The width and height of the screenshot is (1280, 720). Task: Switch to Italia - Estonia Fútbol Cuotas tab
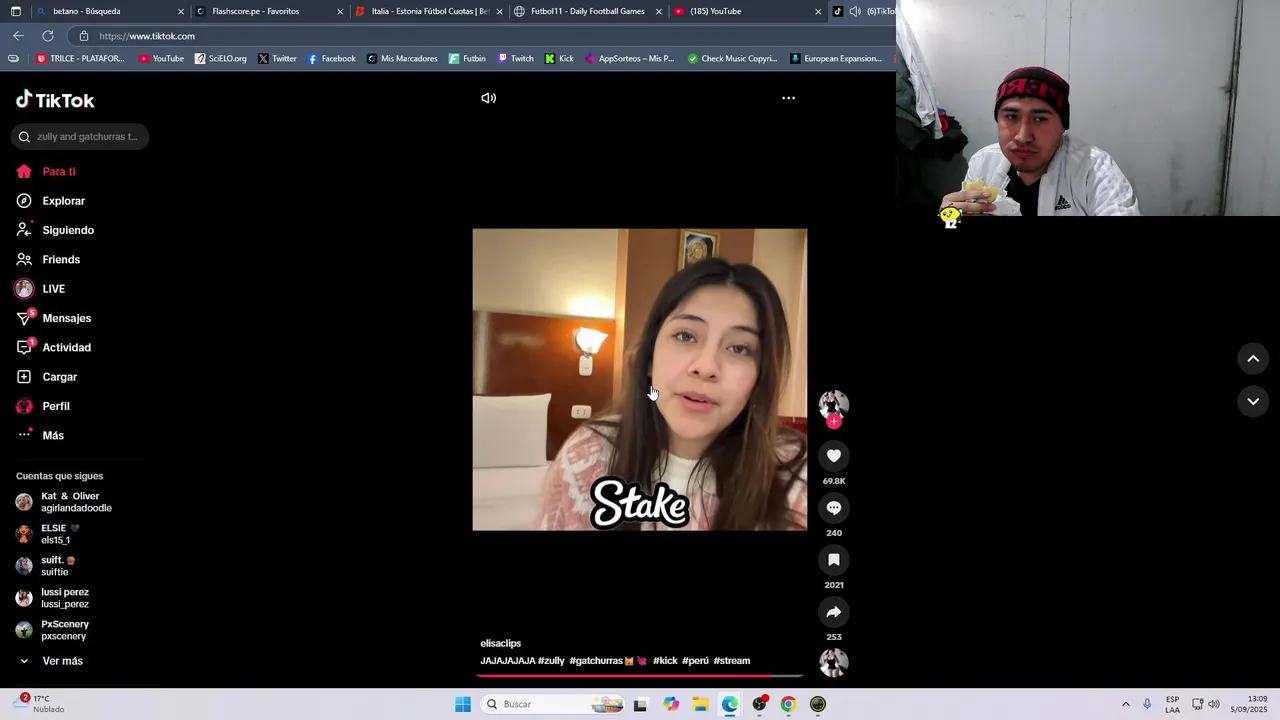428,11
